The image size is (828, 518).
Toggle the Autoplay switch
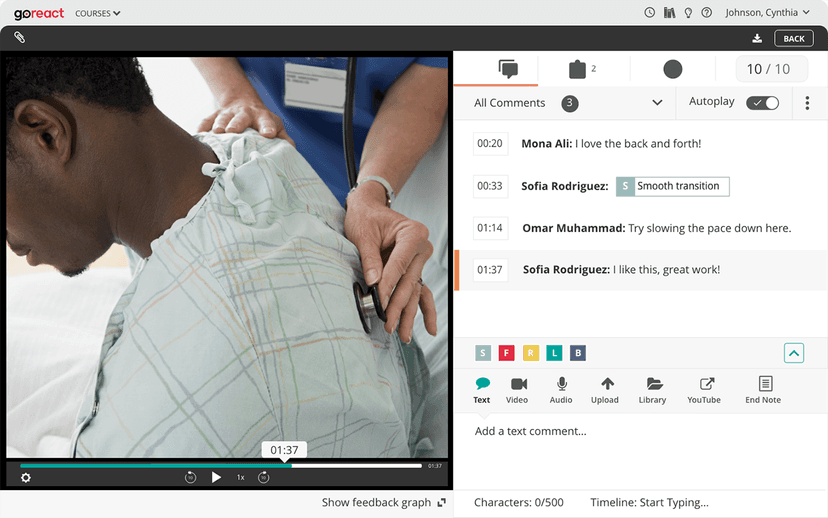763,103
